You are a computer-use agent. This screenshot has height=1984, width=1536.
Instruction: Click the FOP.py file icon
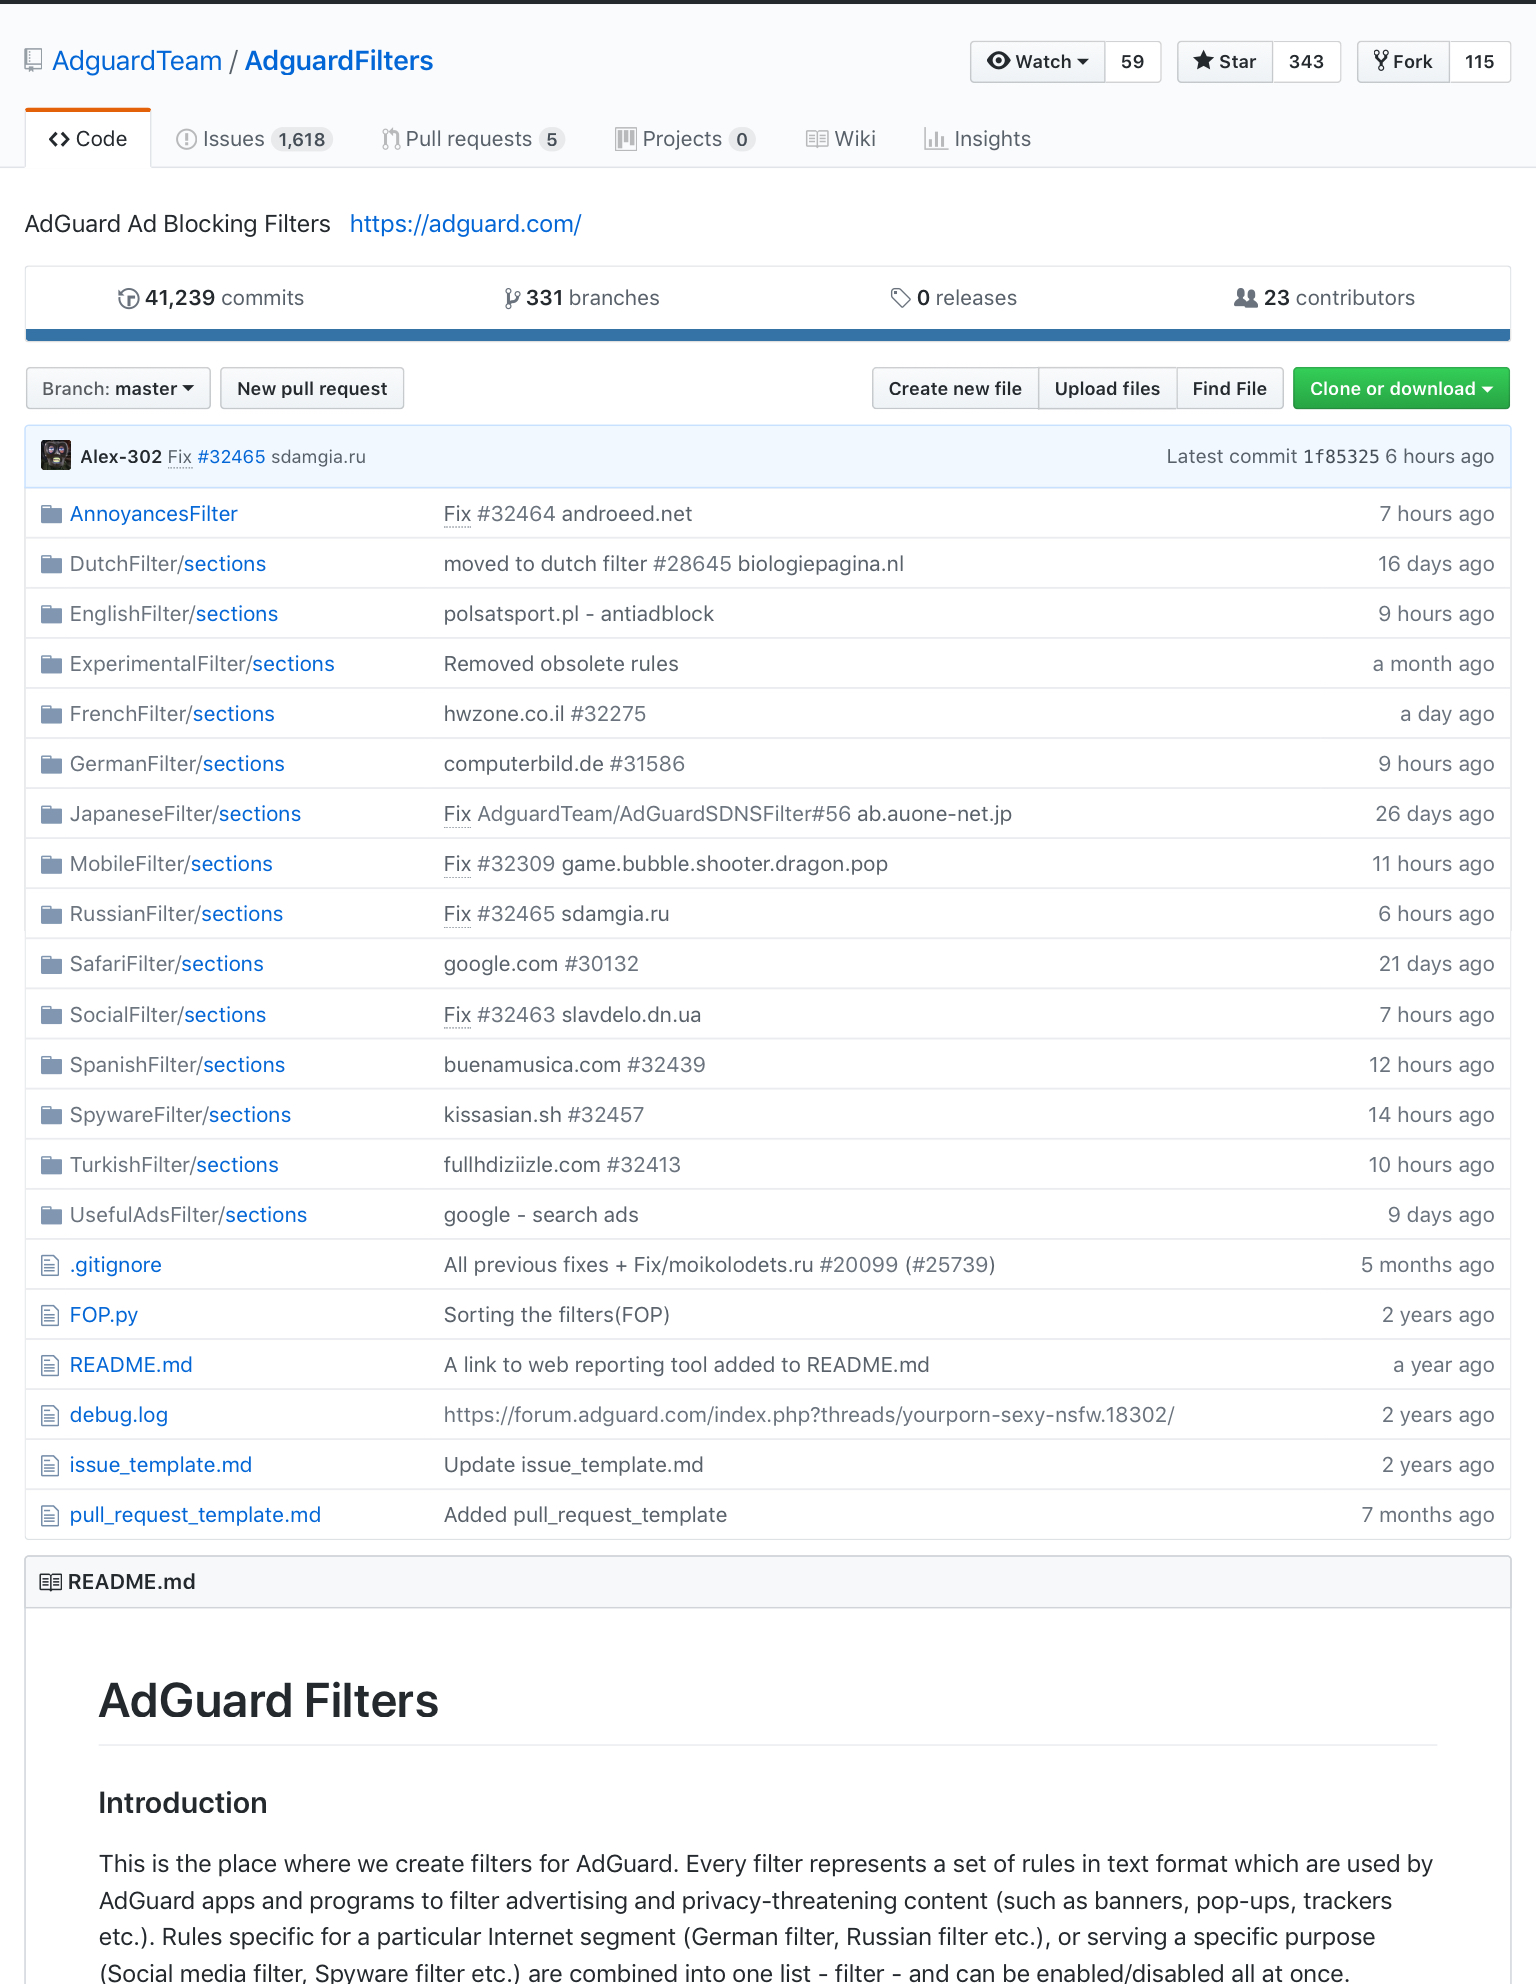click(x=50, y=1315)
